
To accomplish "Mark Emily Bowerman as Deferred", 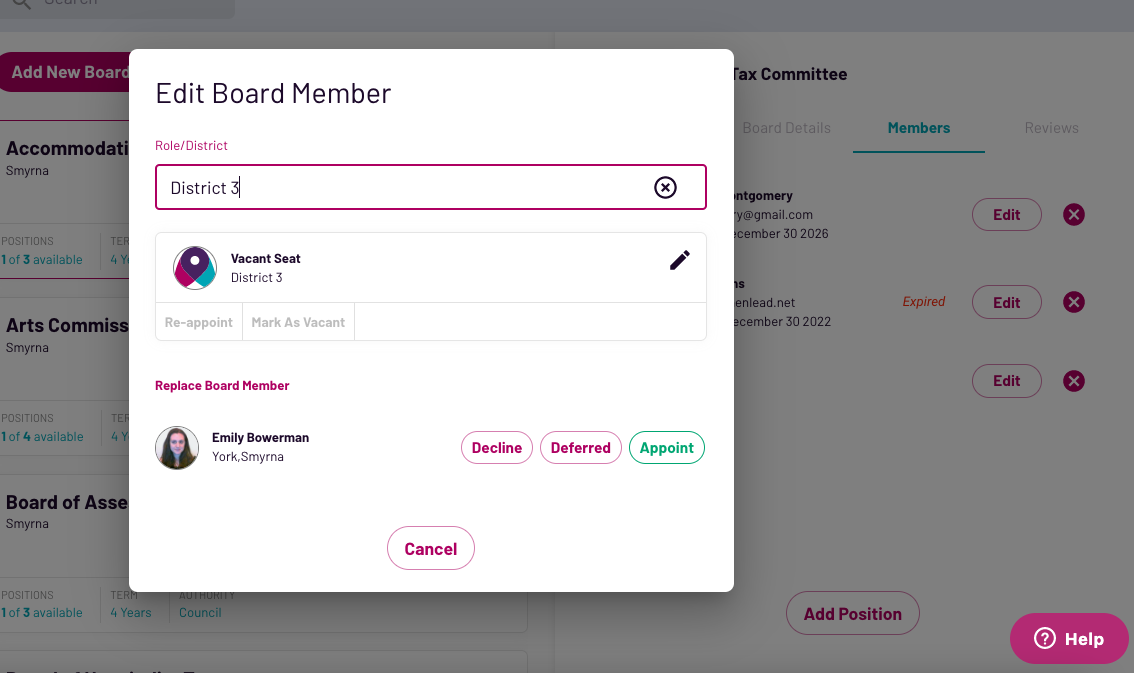I will pyautogui.click(x=580, y=448).
